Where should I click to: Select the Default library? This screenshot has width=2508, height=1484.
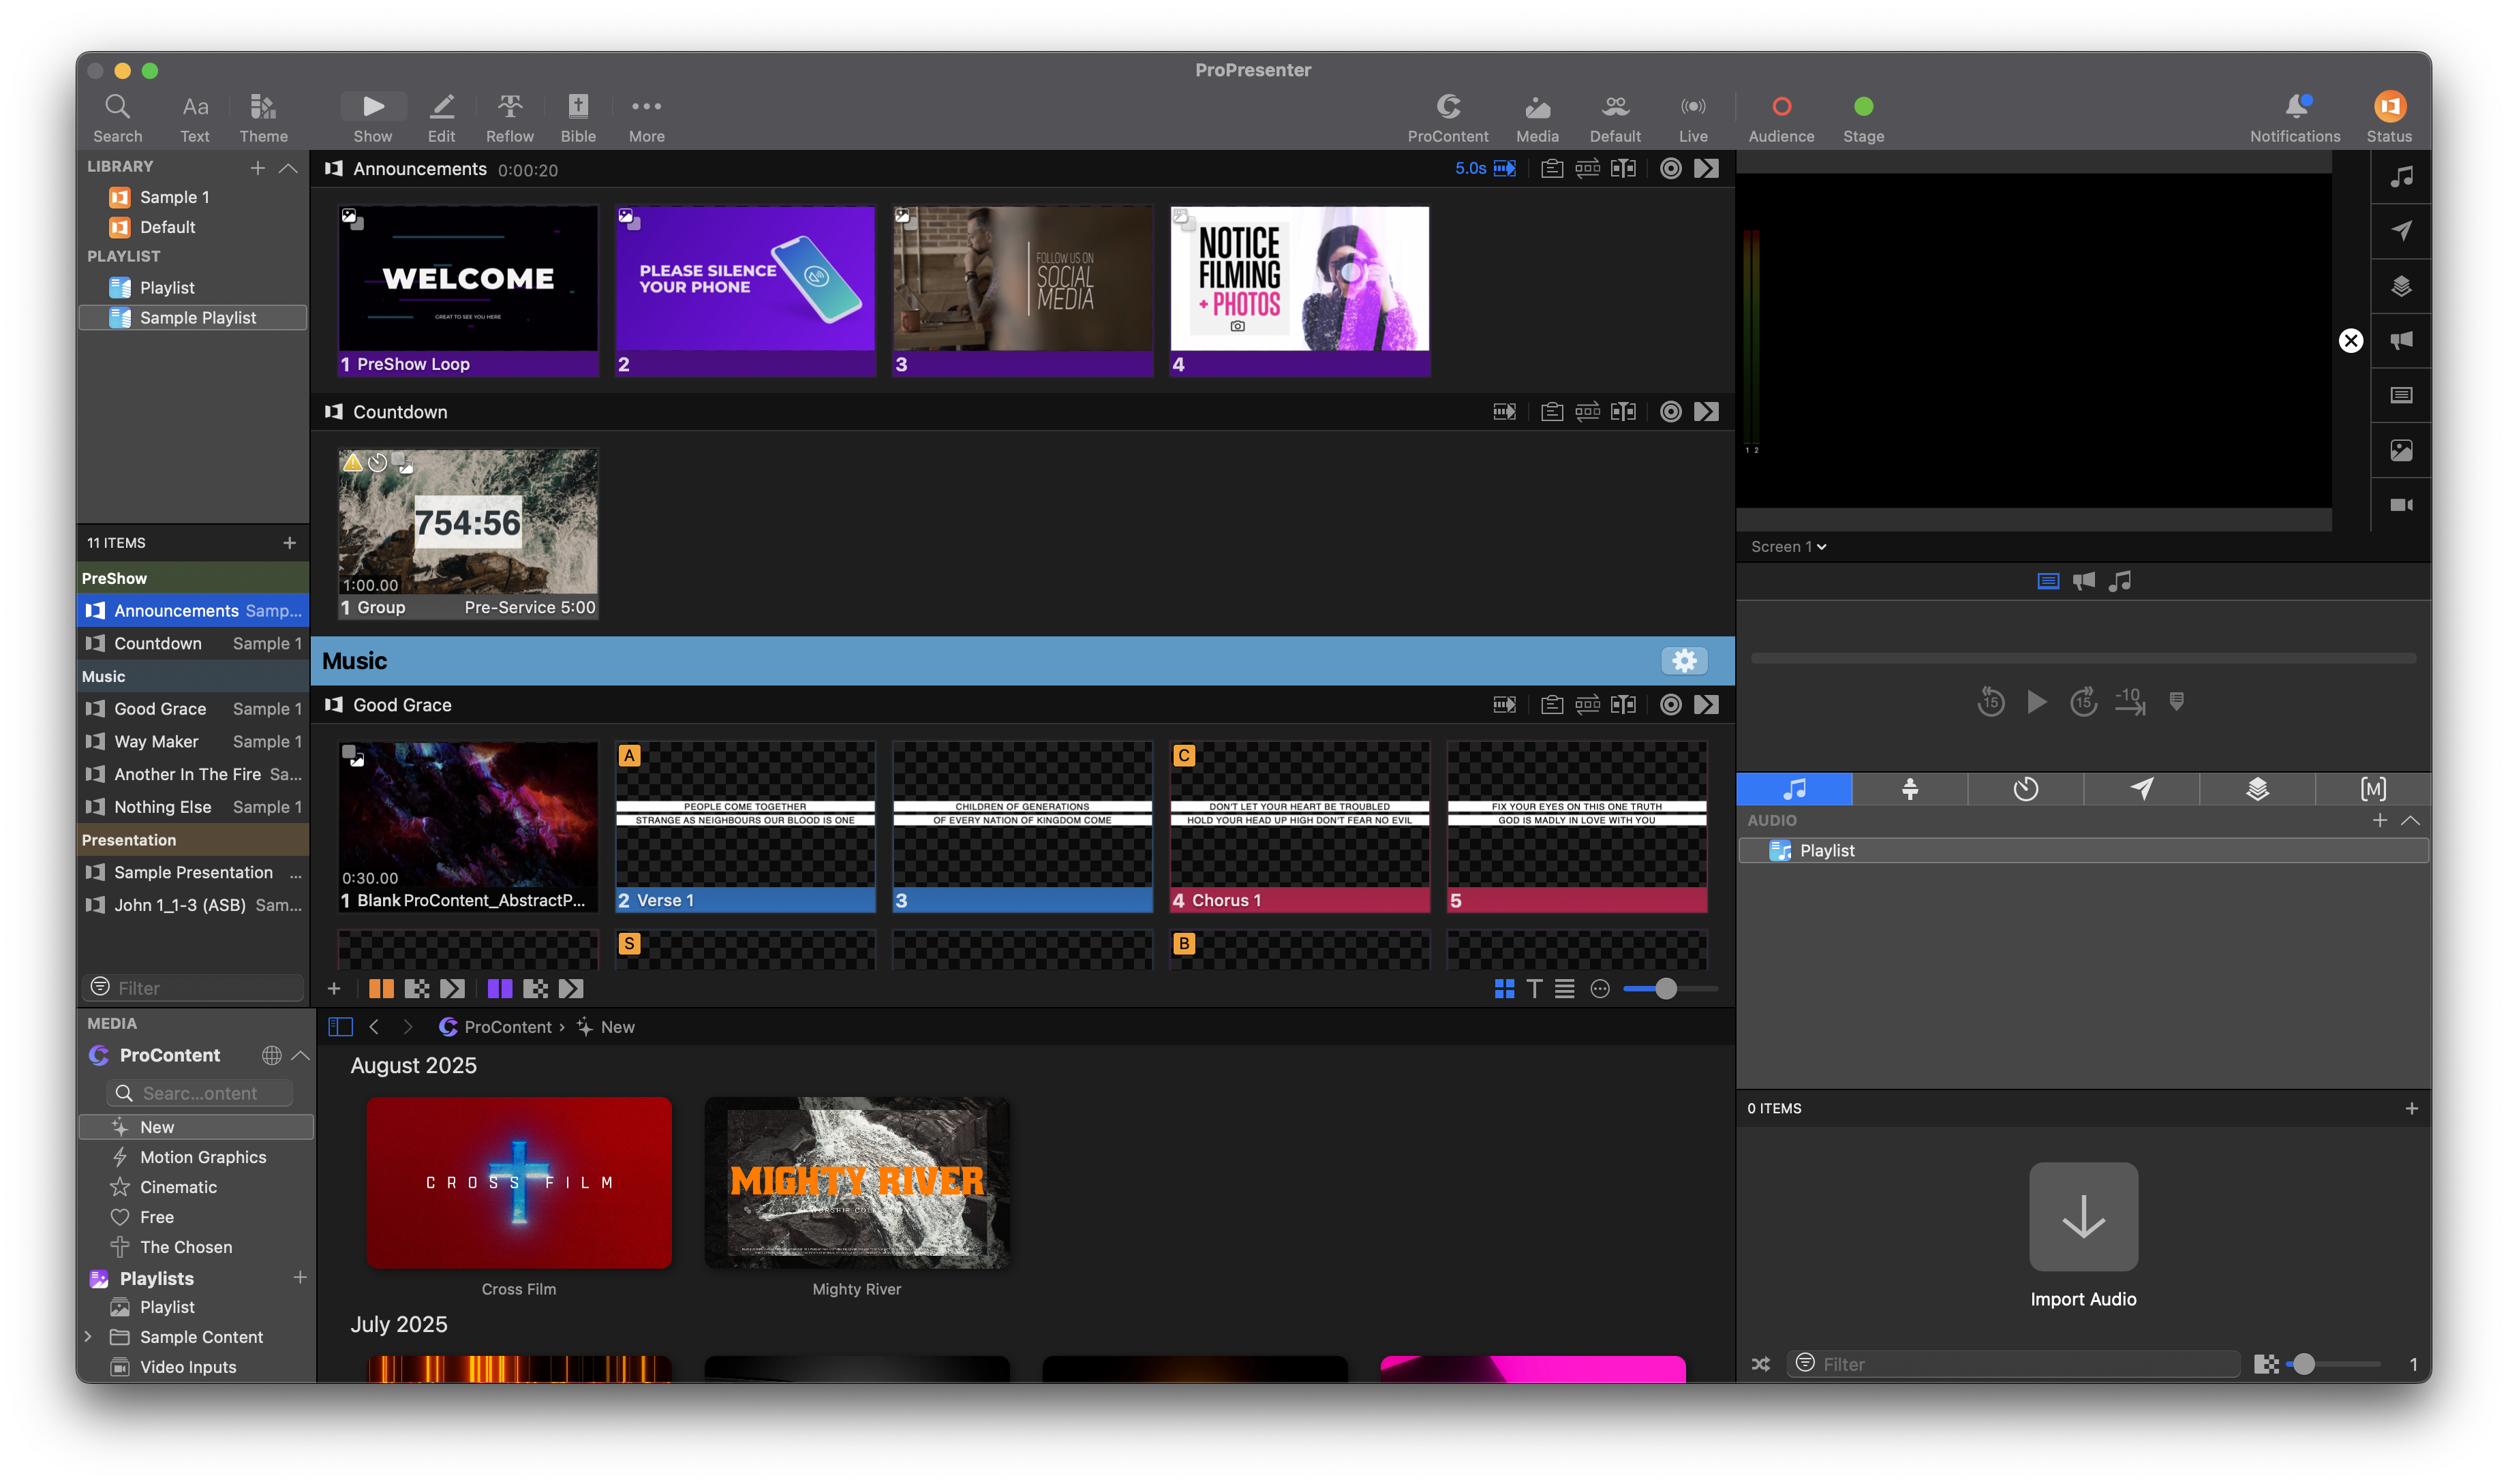[193, 227]
